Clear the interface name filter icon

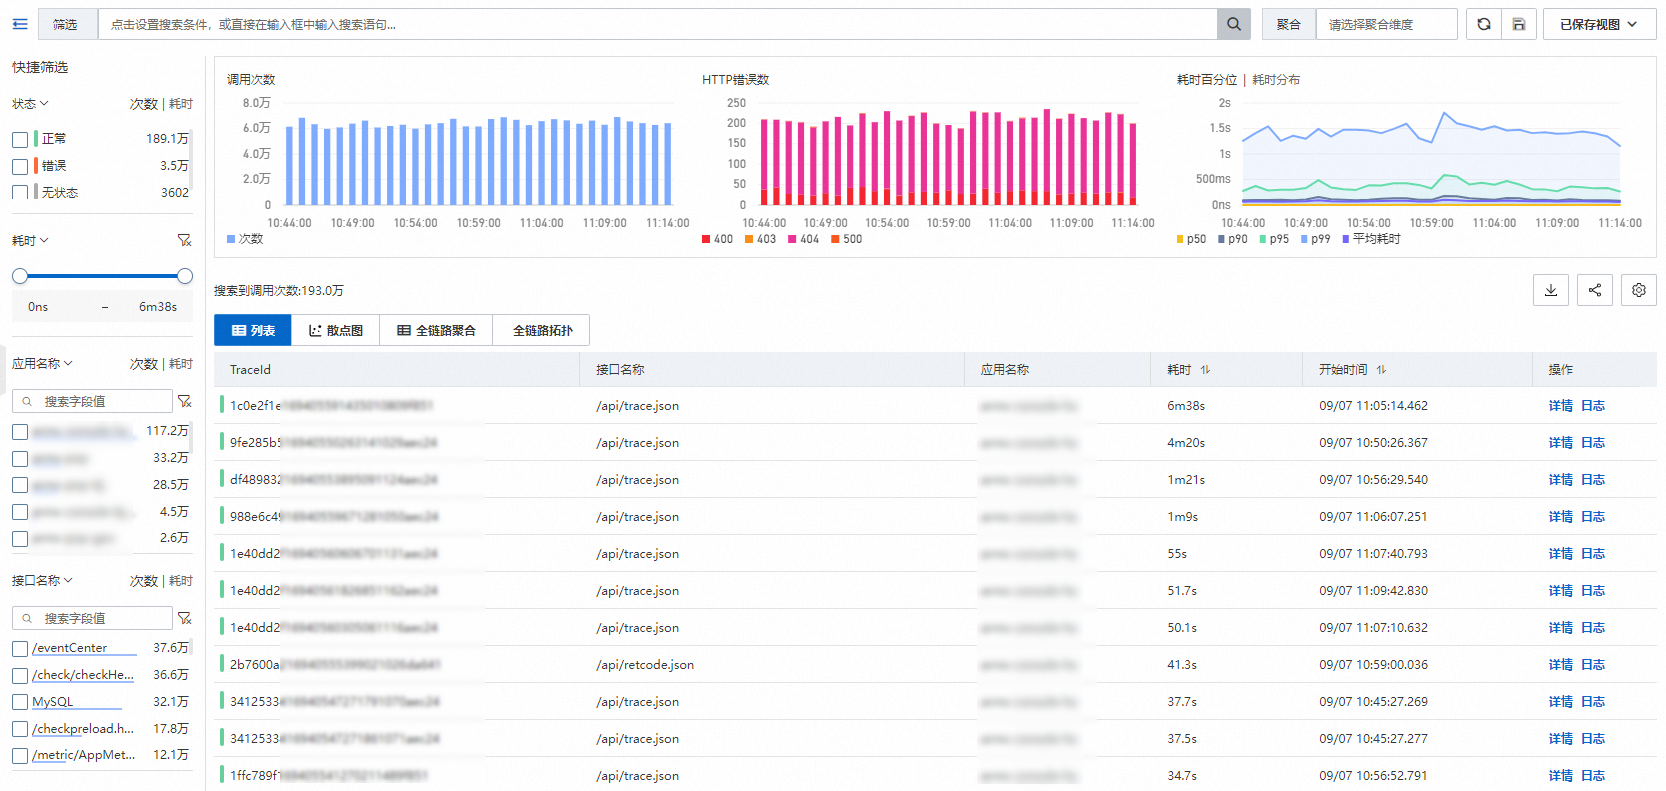184,618
